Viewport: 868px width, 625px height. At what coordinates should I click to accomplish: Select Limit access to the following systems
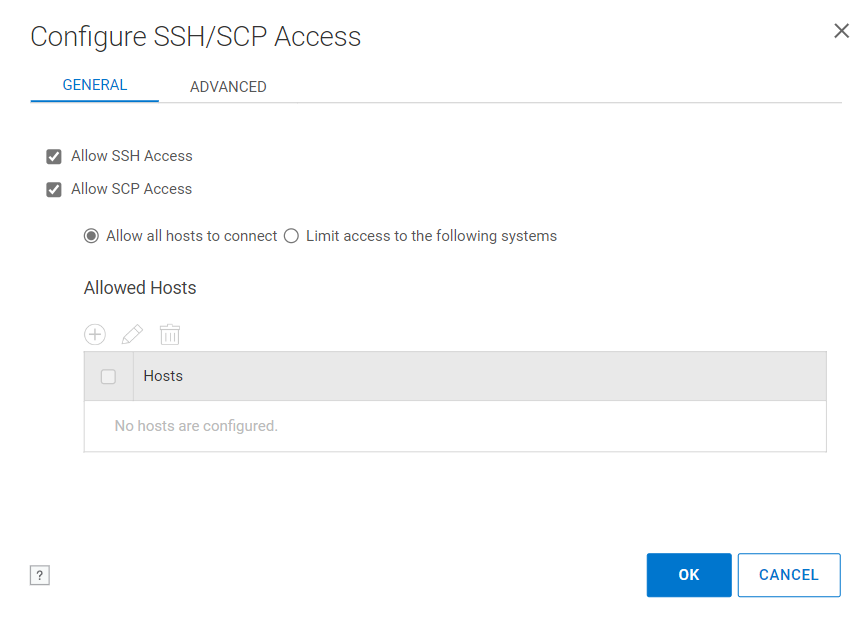(x=290, y=235)
